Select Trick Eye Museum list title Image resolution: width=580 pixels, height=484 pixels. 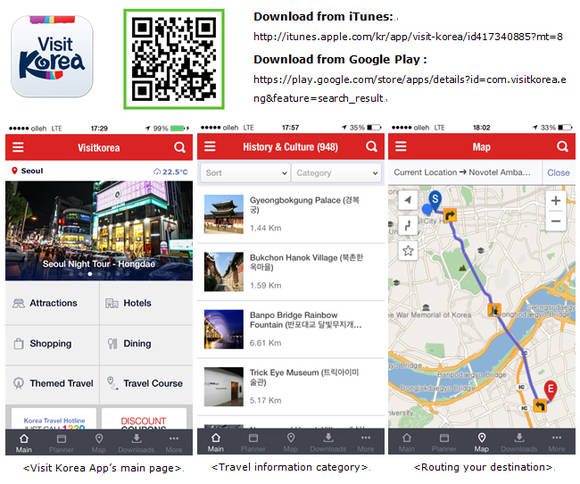click(304, 377)
